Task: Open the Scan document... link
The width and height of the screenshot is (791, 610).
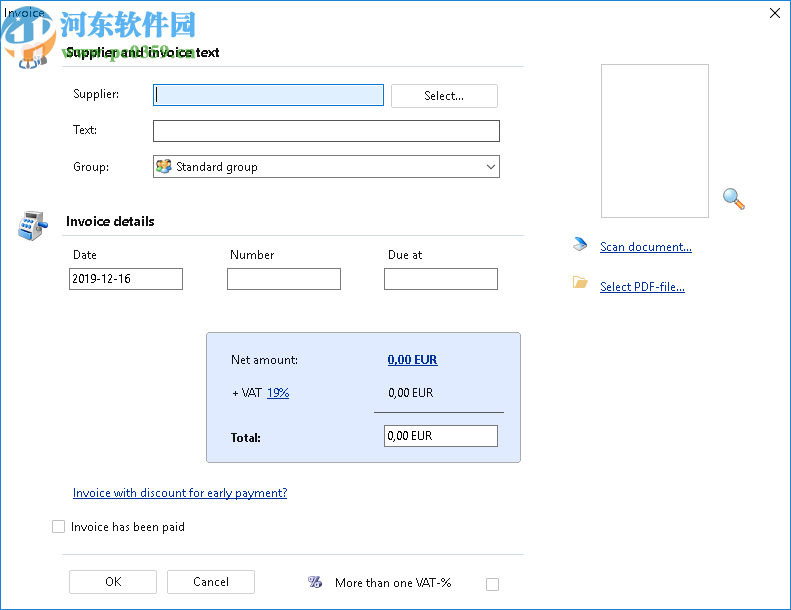Action: (x=646, y=247)
